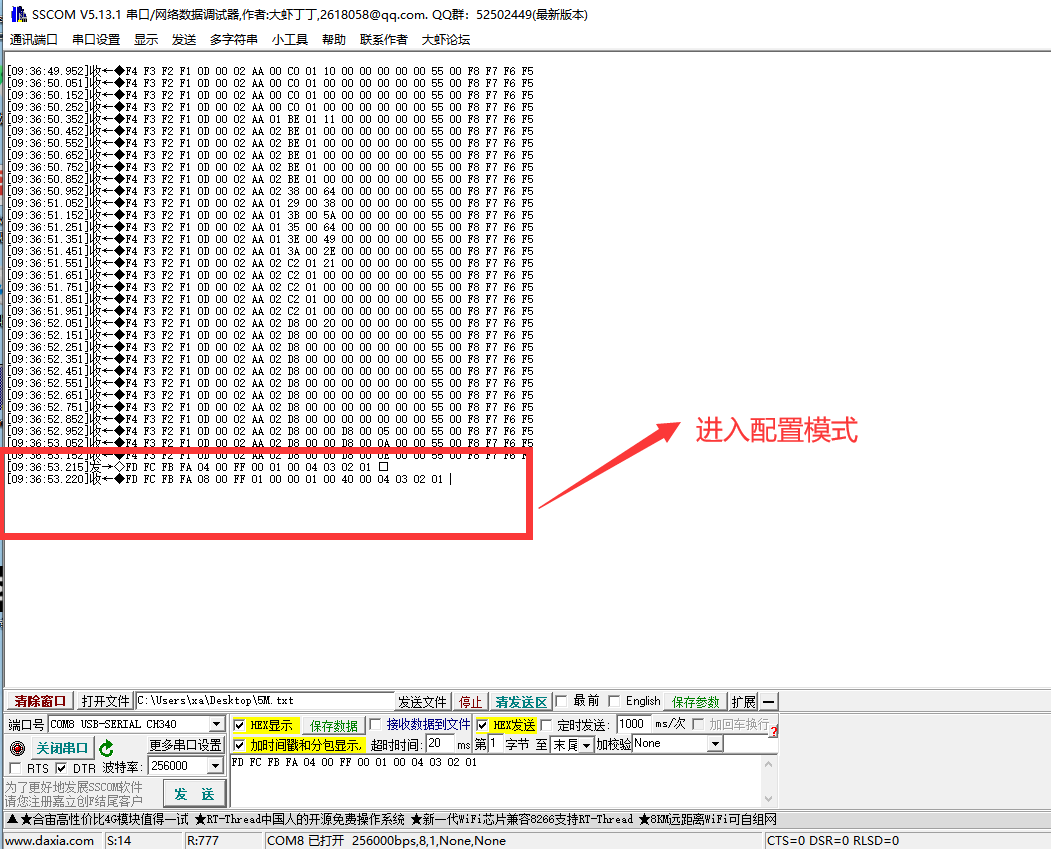Click the send area scrollbar down arrow
Image resolution: width=1051 pixels, height=849 pixels.
(769, 799)
